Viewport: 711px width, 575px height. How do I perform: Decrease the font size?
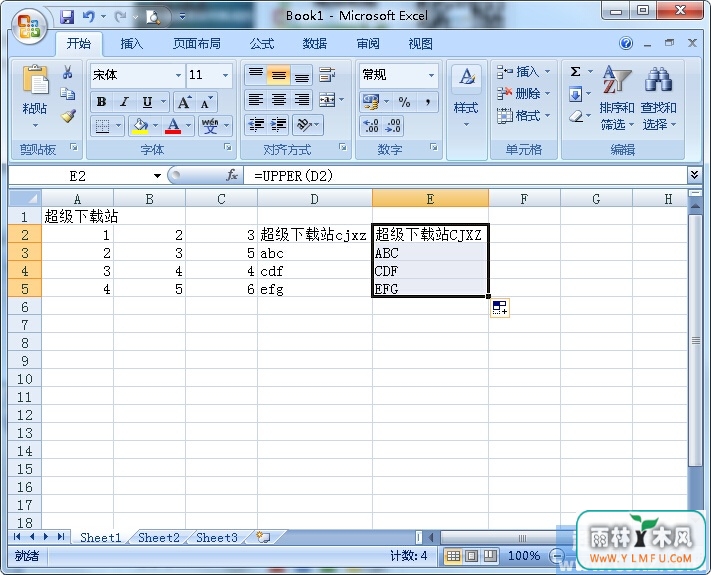pyautogui.click(x=206, y=102)
